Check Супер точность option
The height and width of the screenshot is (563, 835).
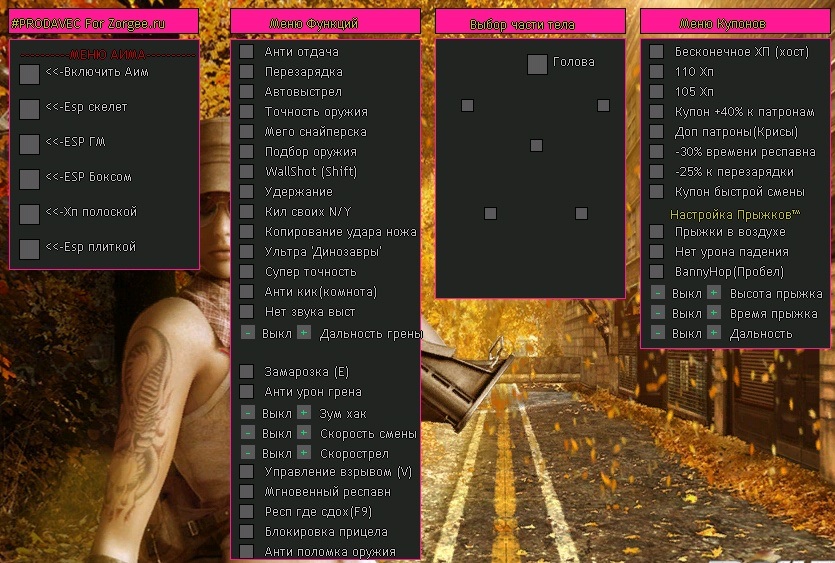pos(247,272)
